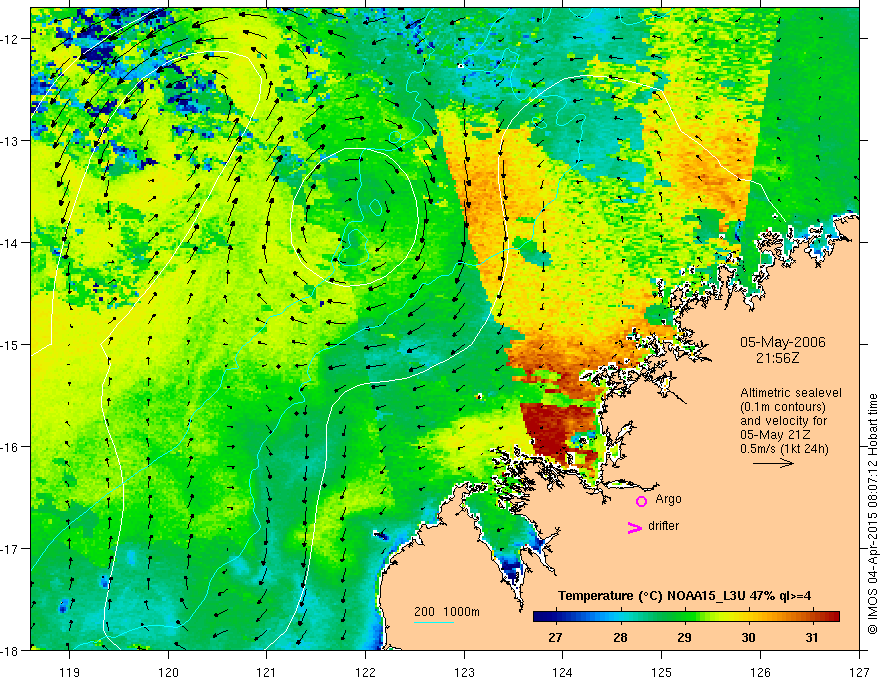Click the 'drifter' legend label
Image resolution: width=880 pixels, height=680 pixels.
coord(663,526)
